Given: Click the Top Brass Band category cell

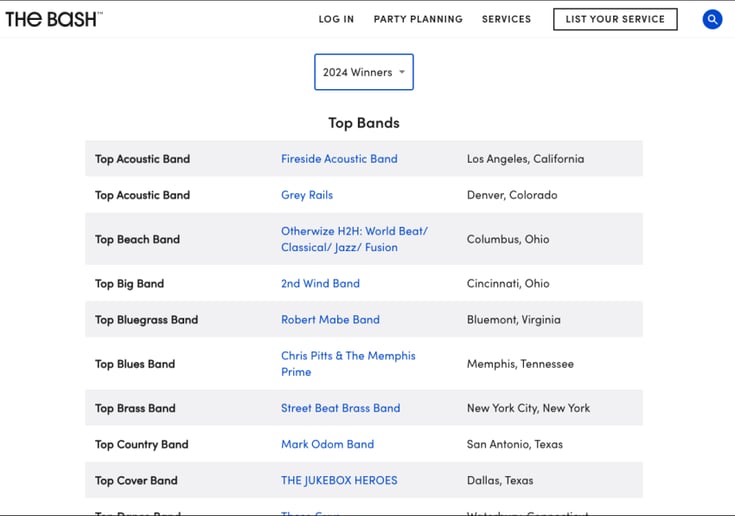Looking at the screenshot, I should coord(135,409).
